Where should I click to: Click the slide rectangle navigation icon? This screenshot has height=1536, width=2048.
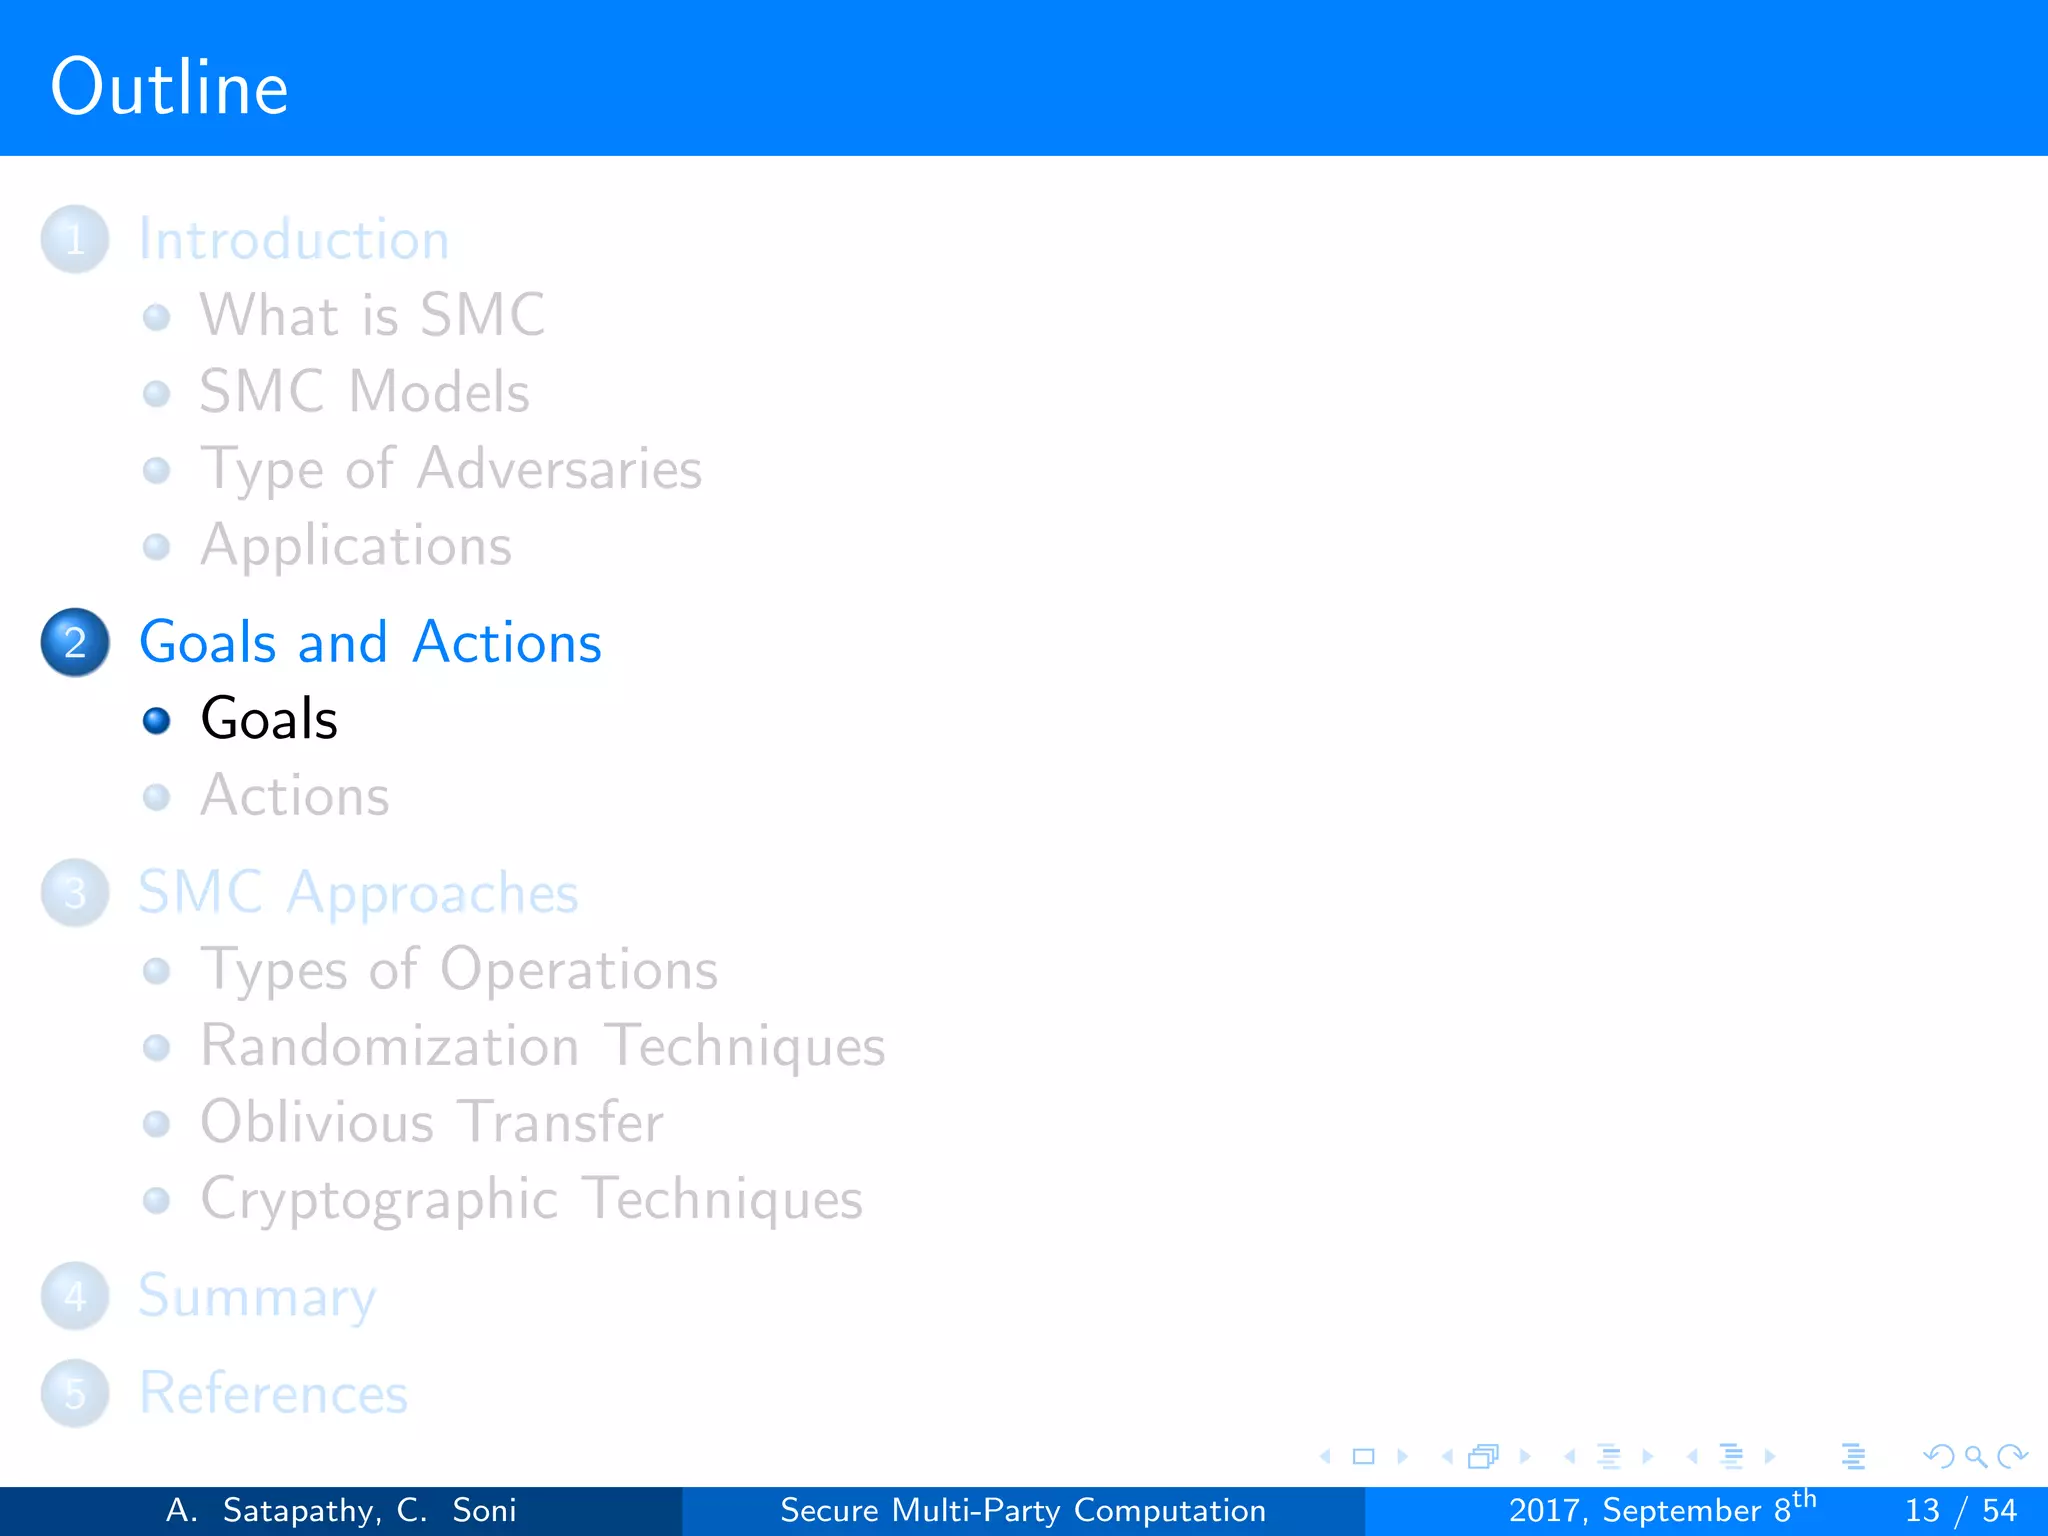1363,1457
